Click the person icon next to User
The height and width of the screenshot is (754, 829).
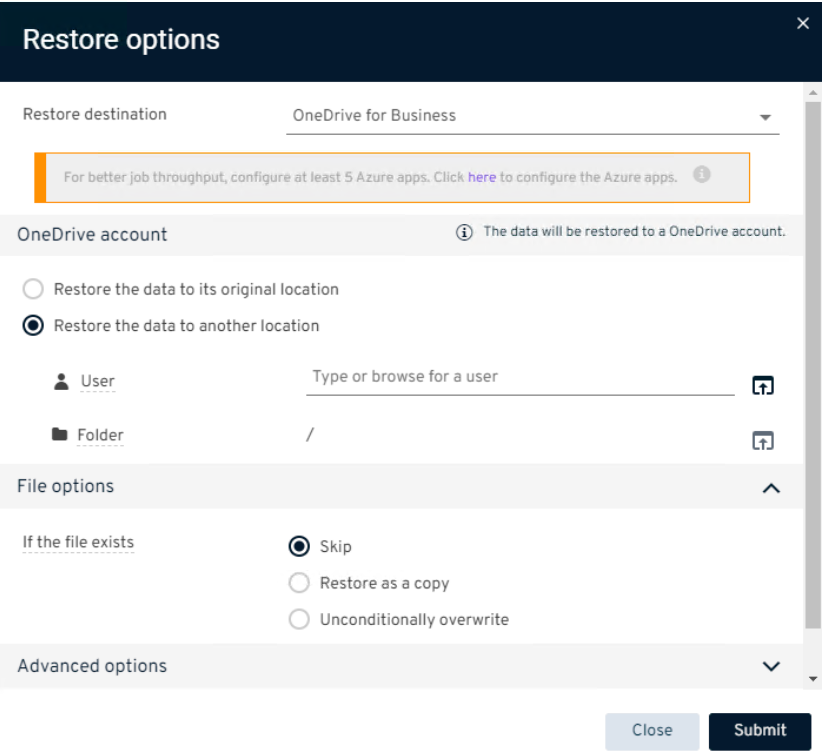[61, 381]
